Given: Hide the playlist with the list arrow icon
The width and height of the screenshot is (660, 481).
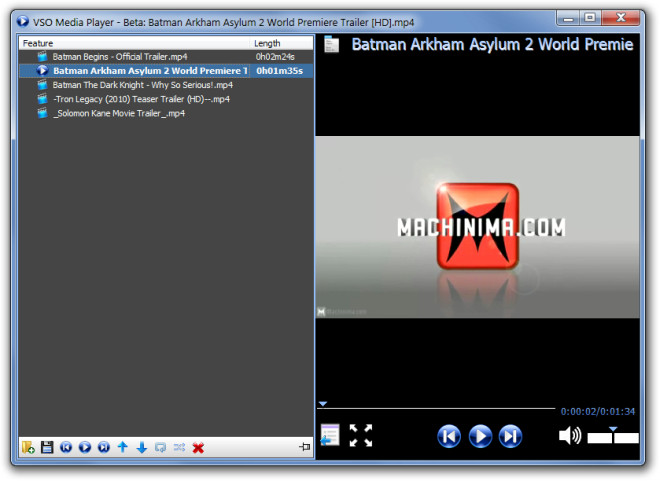Looking at the screenshot, I should click(x=330, y=435).
